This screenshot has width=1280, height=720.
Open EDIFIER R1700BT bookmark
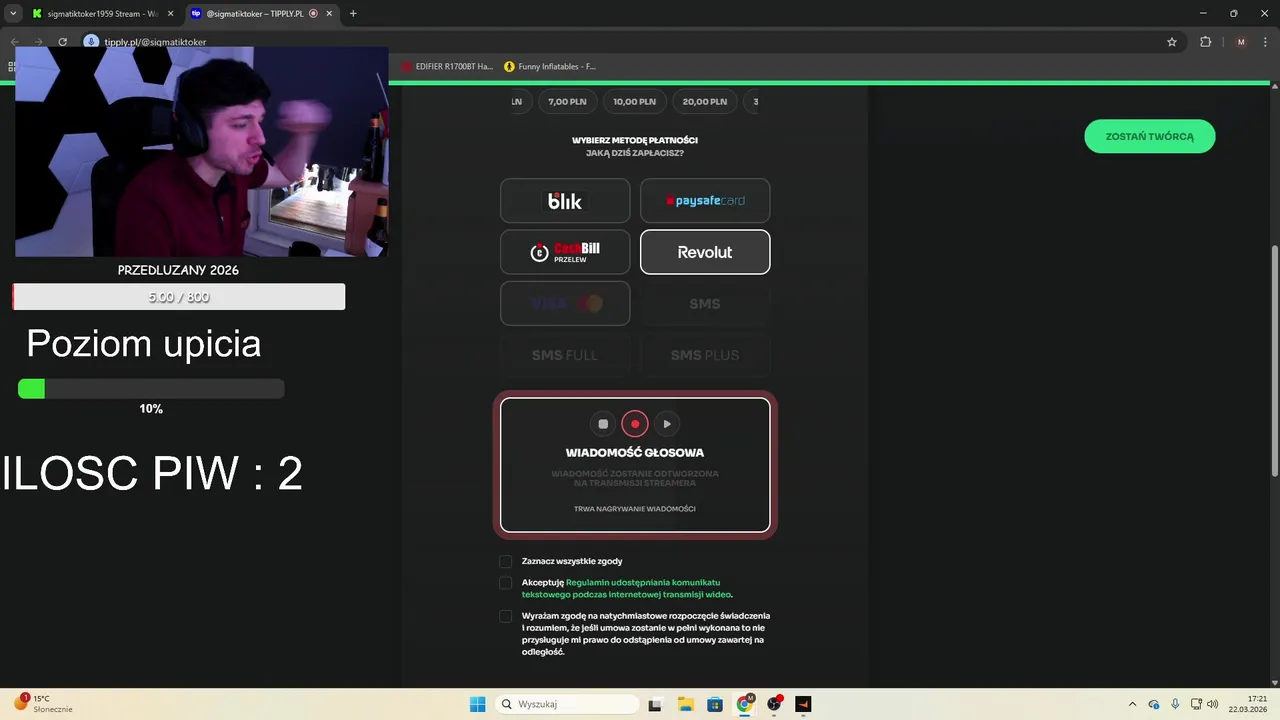pyautogui.click(x=447, y=67)
